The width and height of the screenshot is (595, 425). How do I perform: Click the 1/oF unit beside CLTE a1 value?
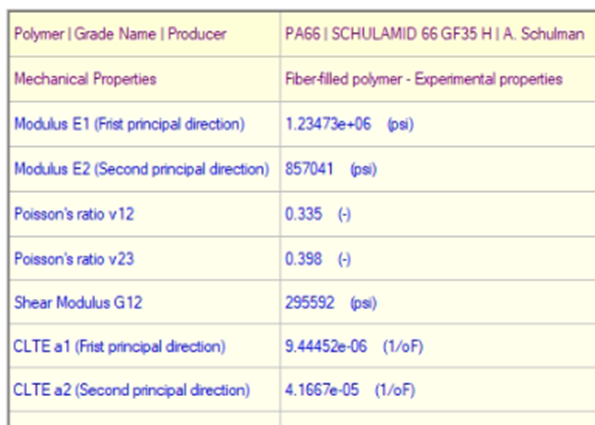click(x=403, y=346)
